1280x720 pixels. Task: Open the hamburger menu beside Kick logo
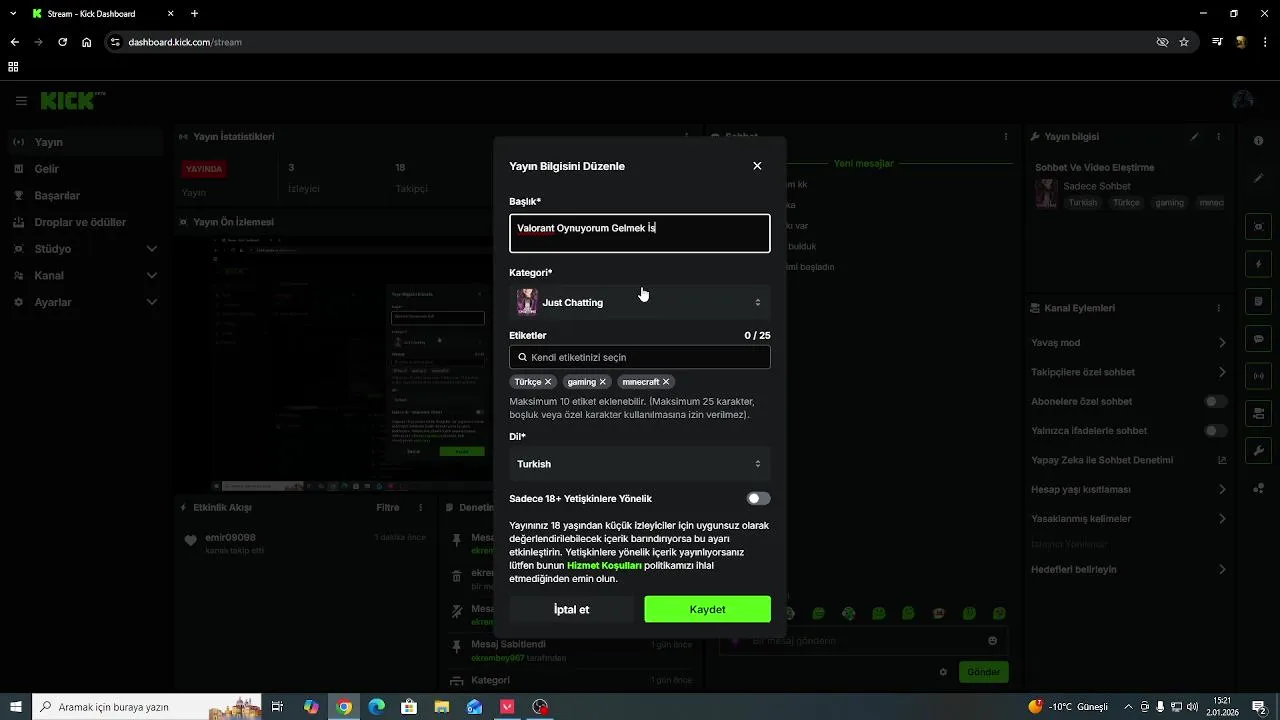pos(21,101)
